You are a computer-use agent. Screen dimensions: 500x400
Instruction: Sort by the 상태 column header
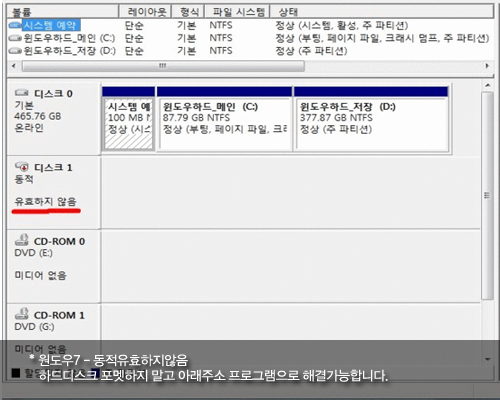point(382,12)
